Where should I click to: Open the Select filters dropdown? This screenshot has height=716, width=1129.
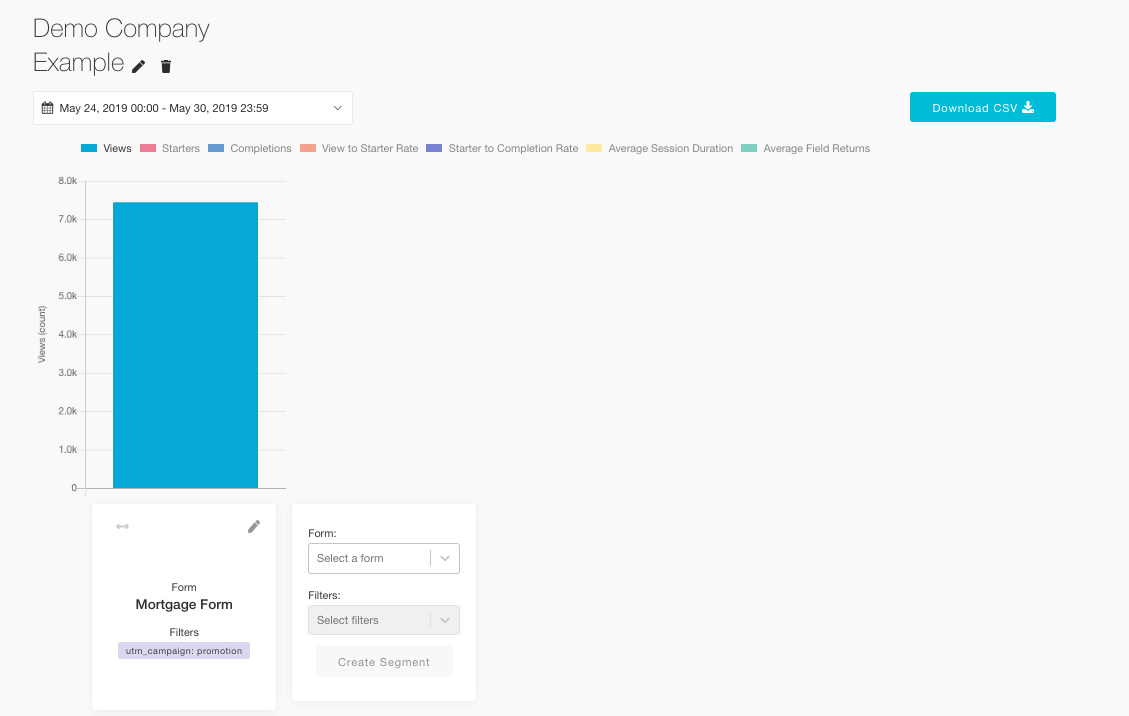click(x=384, y=620)
